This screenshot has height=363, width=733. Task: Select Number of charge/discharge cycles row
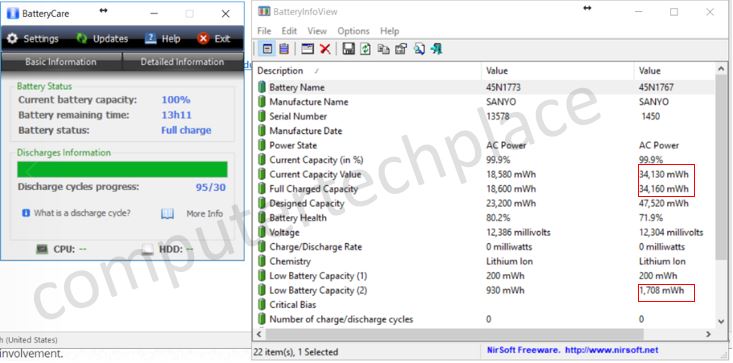coord(485,319)
